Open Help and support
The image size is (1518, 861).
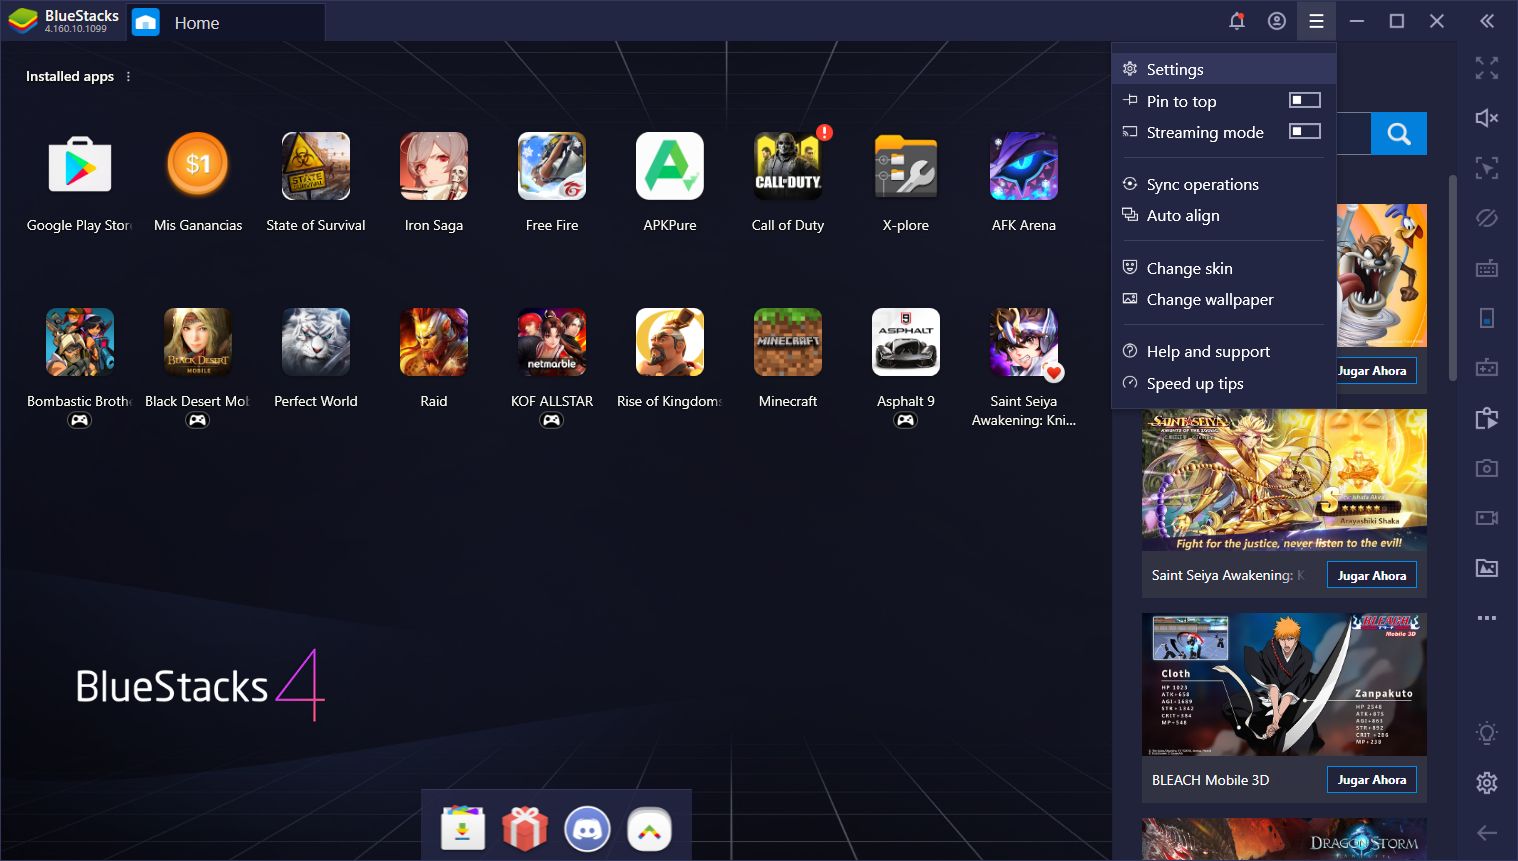(1224, 351)
